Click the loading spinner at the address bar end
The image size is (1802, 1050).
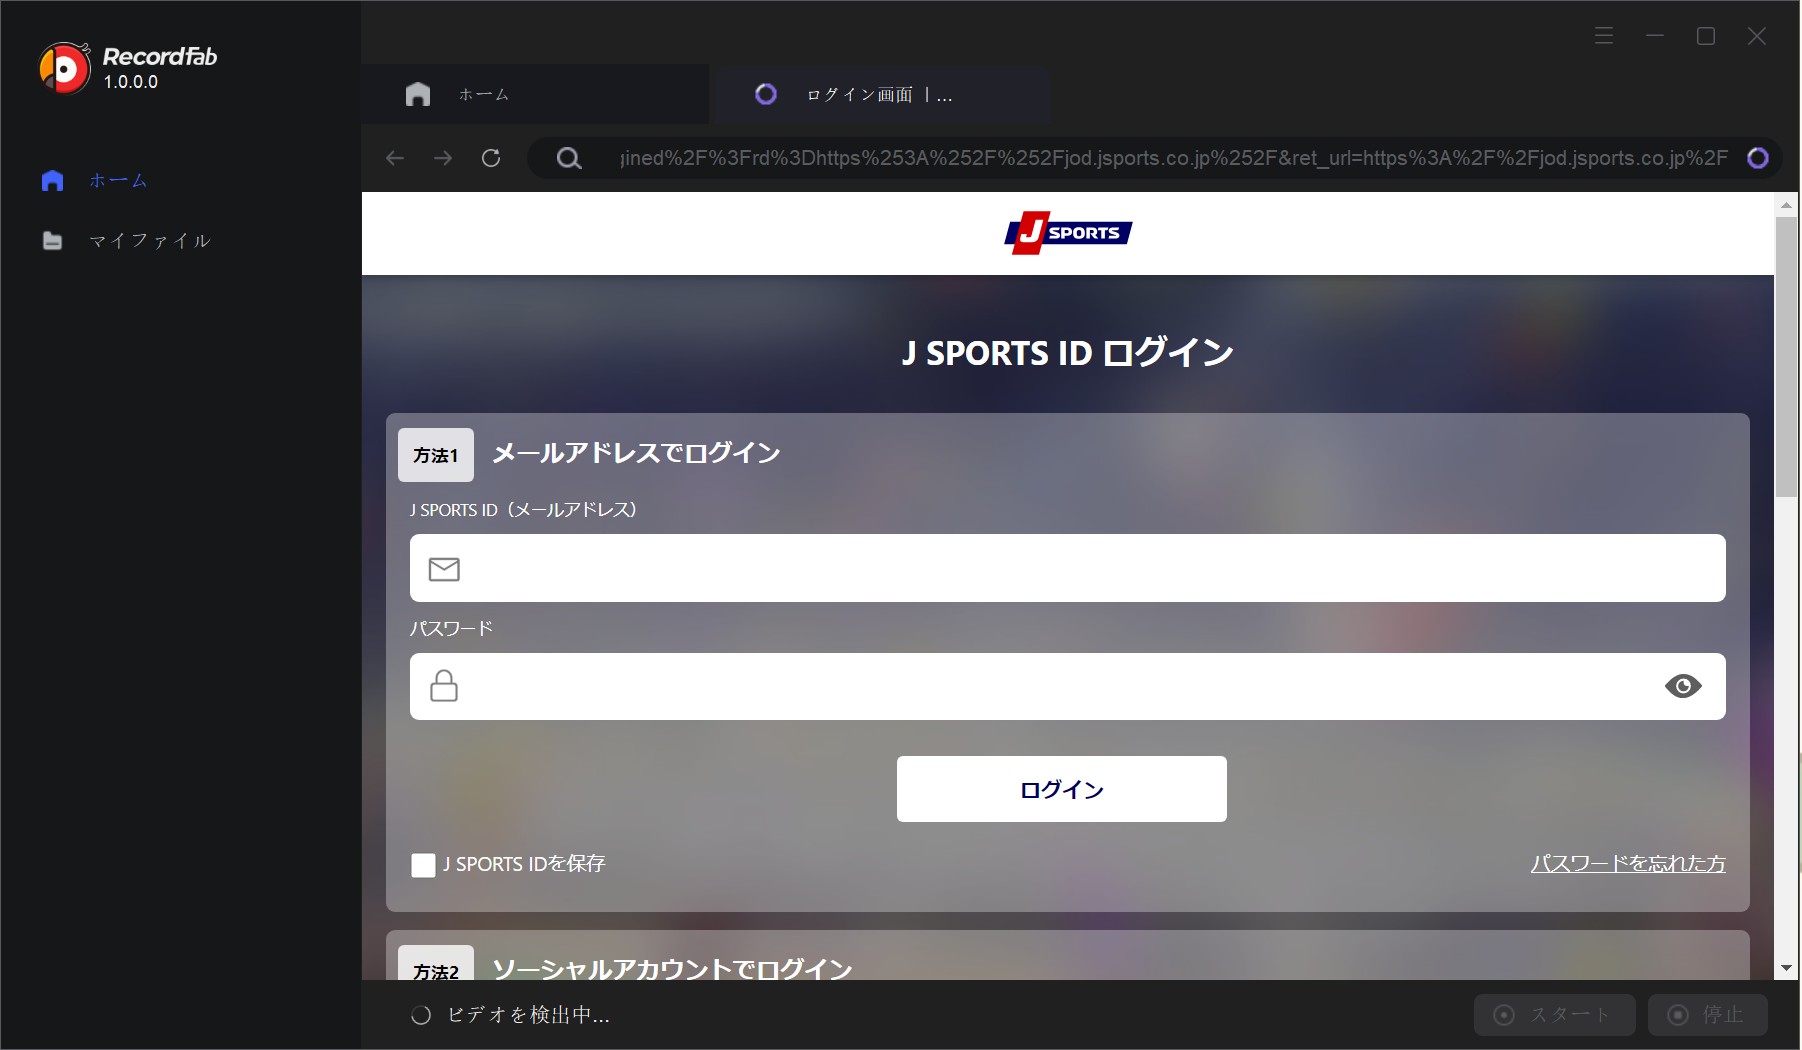[1758, 158]
